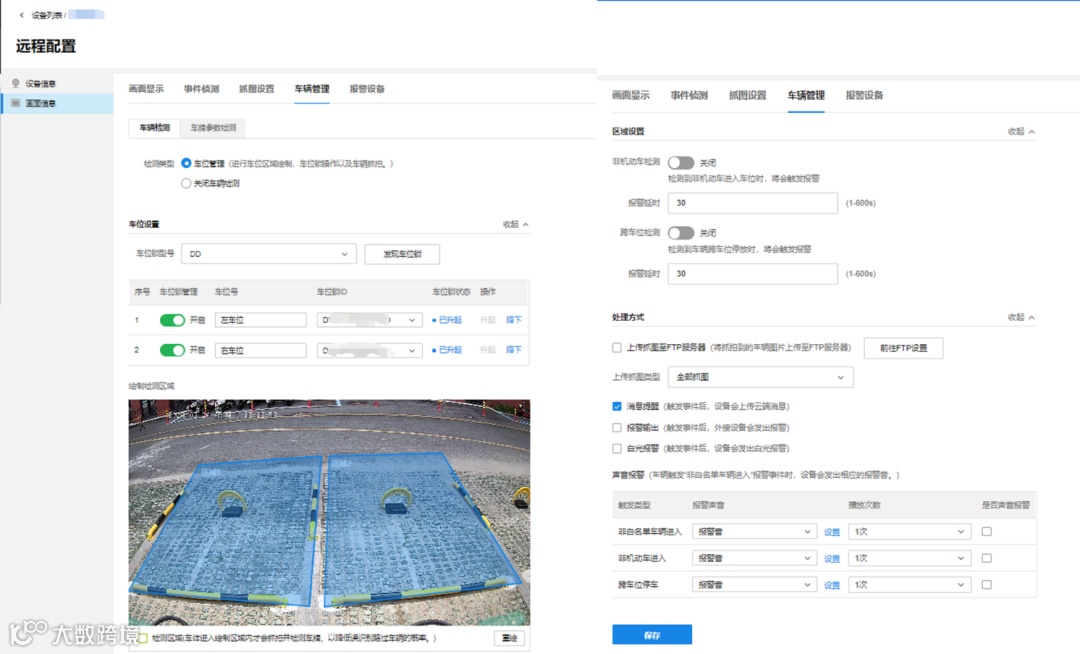Click the 发现车位锁 button

click(402, 254)
